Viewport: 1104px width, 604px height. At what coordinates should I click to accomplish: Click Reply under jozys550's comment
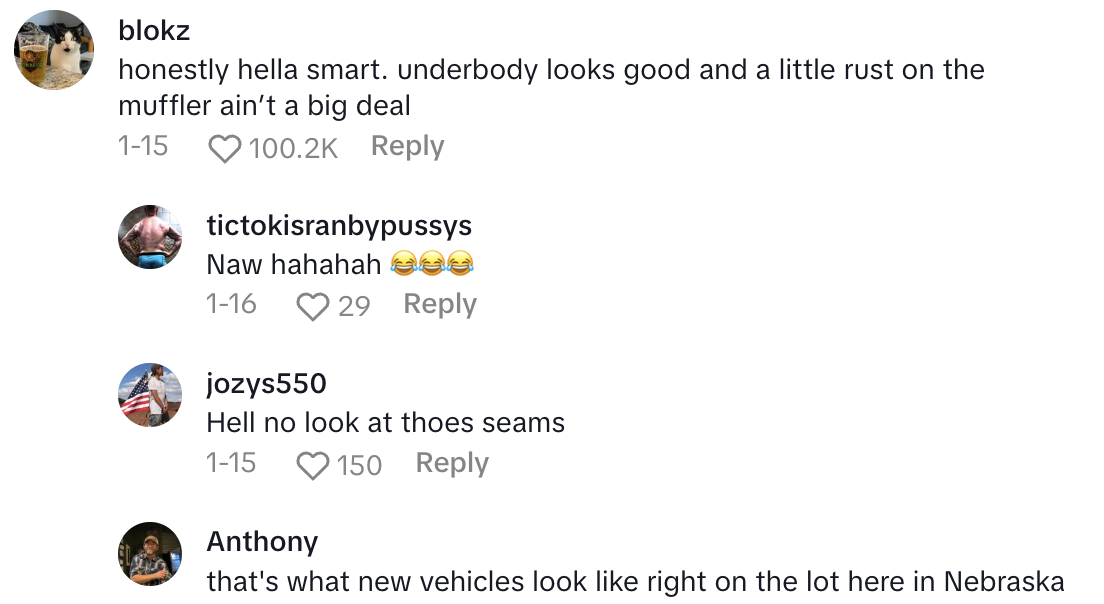451,463
